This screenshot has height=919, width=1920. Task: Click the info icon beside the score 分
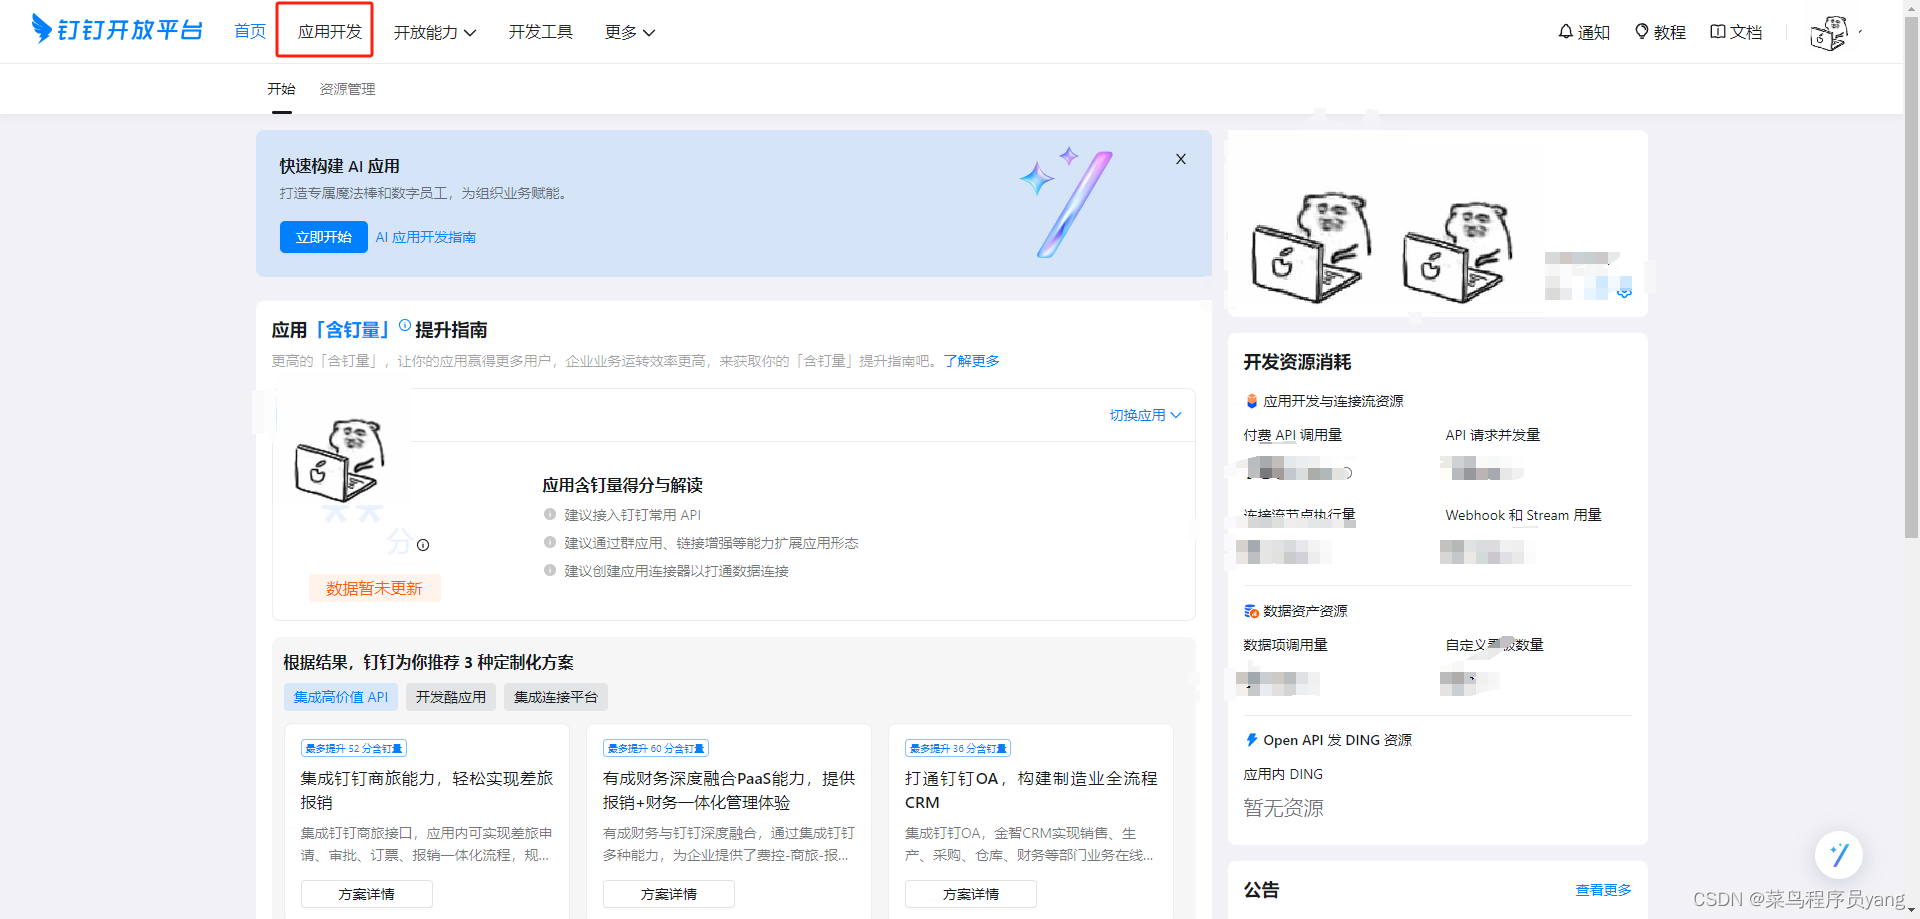click(423, 545)
